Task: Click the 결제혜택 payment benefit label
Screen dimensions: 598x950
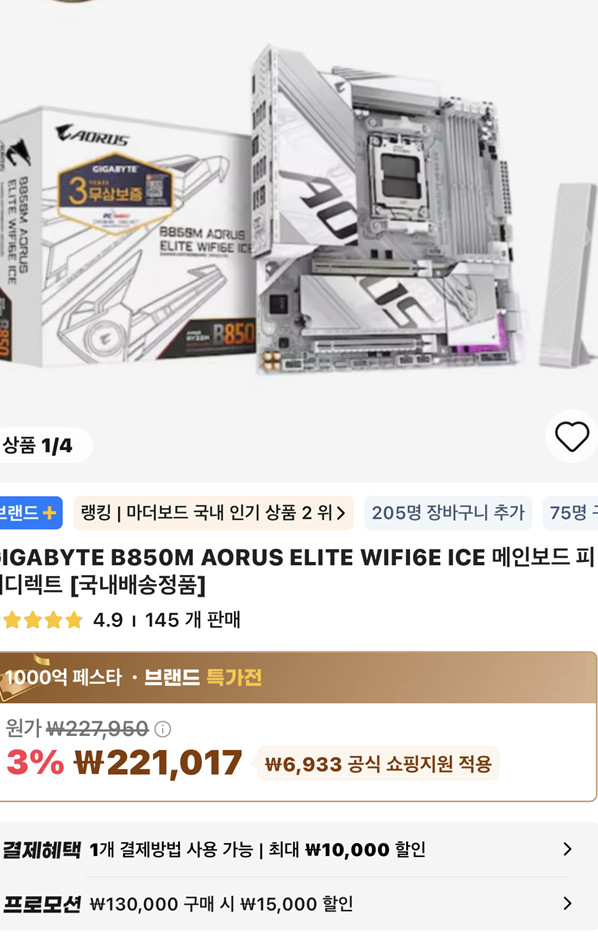Action: coord(41,849)
